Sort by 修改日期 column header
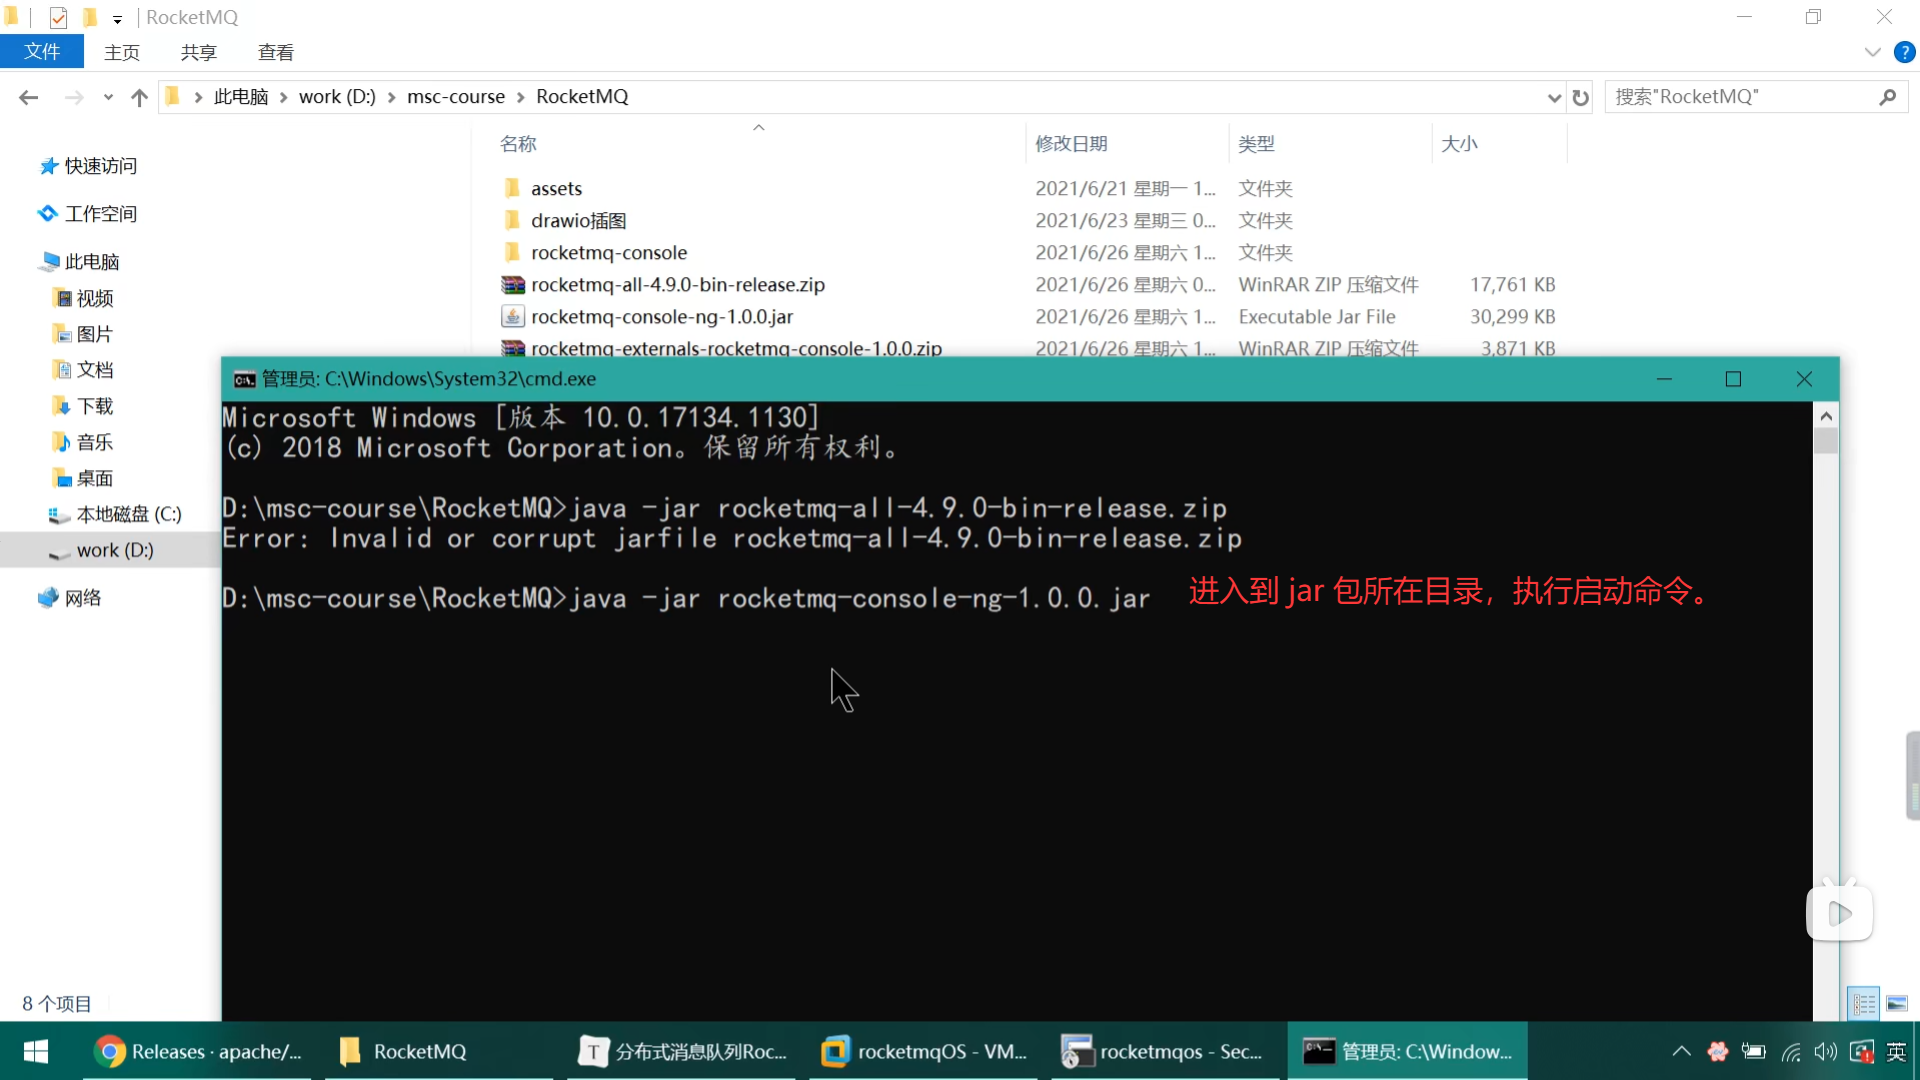 [x=1071, y=144]
